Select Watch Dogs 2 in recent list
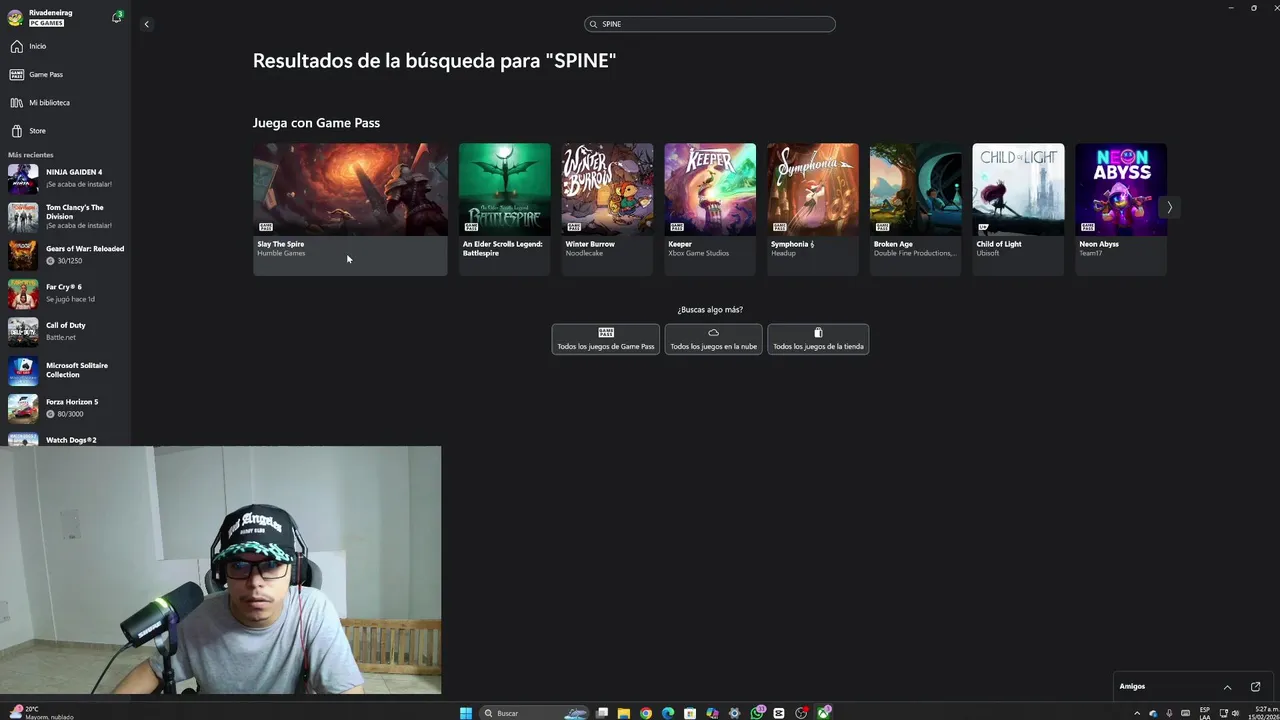 coord(65,439)
